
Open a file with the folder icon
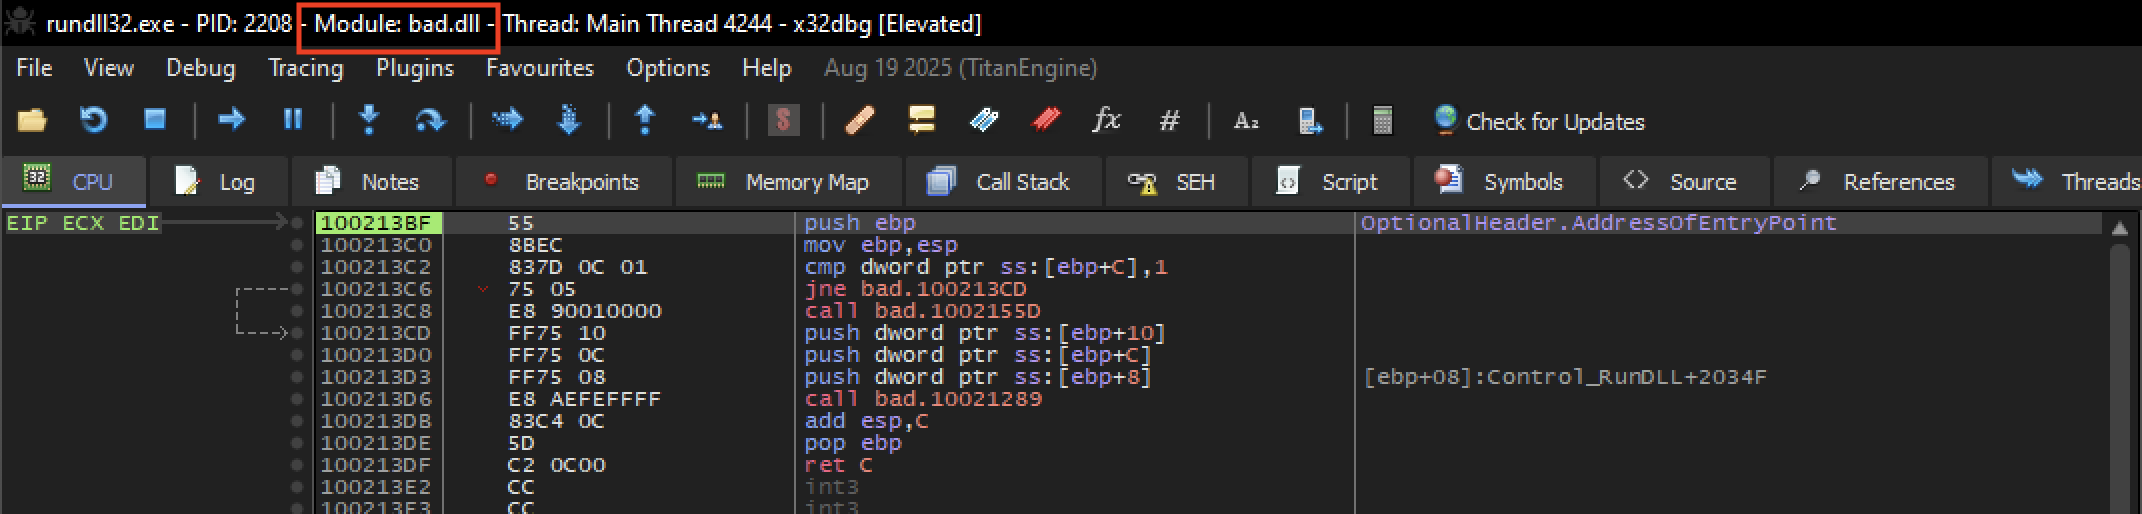tap(32, 121)
